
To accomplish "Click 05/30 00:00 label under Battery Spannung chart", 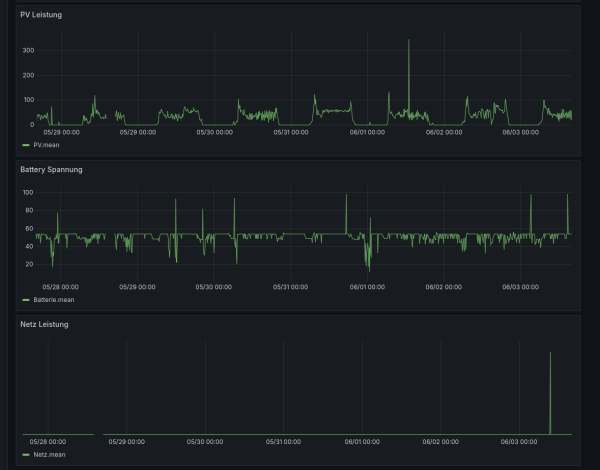I will pos(215,286).
